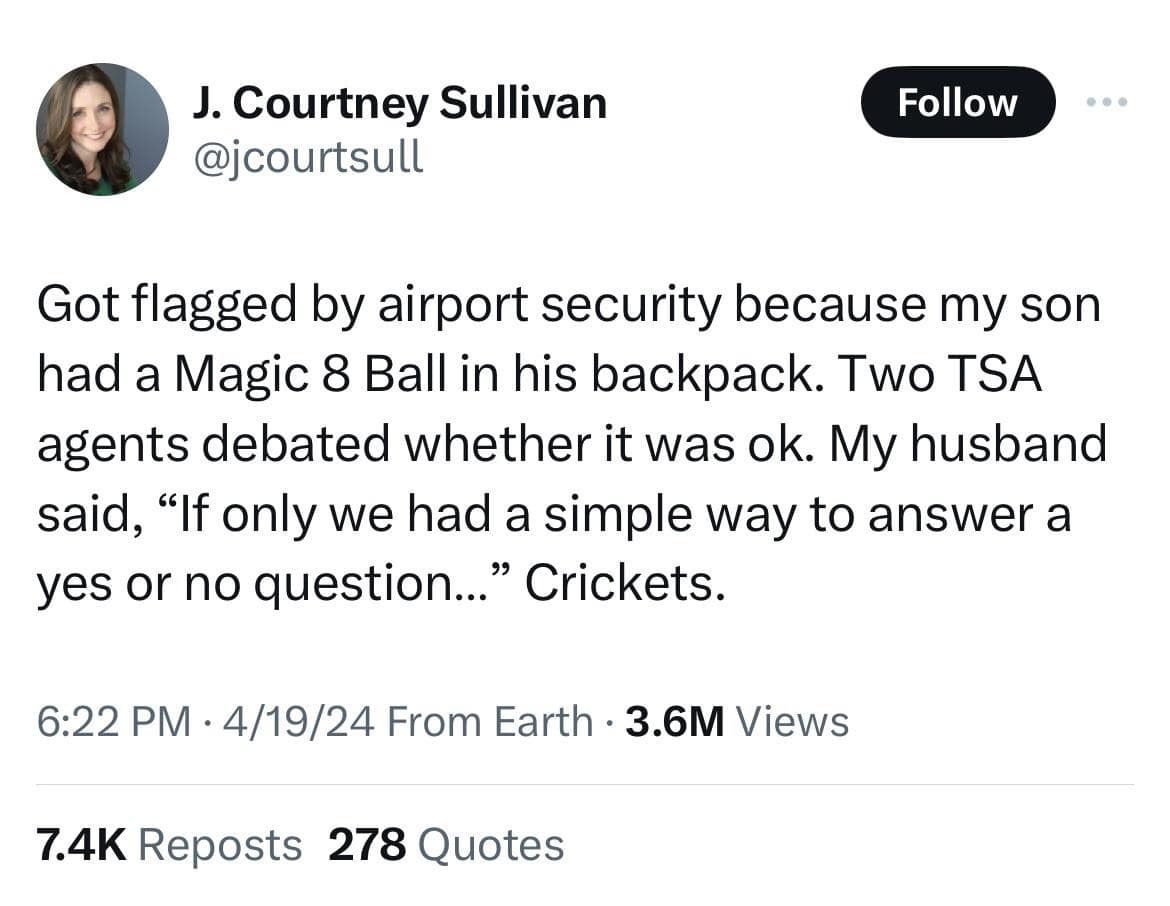View the 7.4K Reposts list
This screenshot has width=1170, height=906.
coord(169,845)
